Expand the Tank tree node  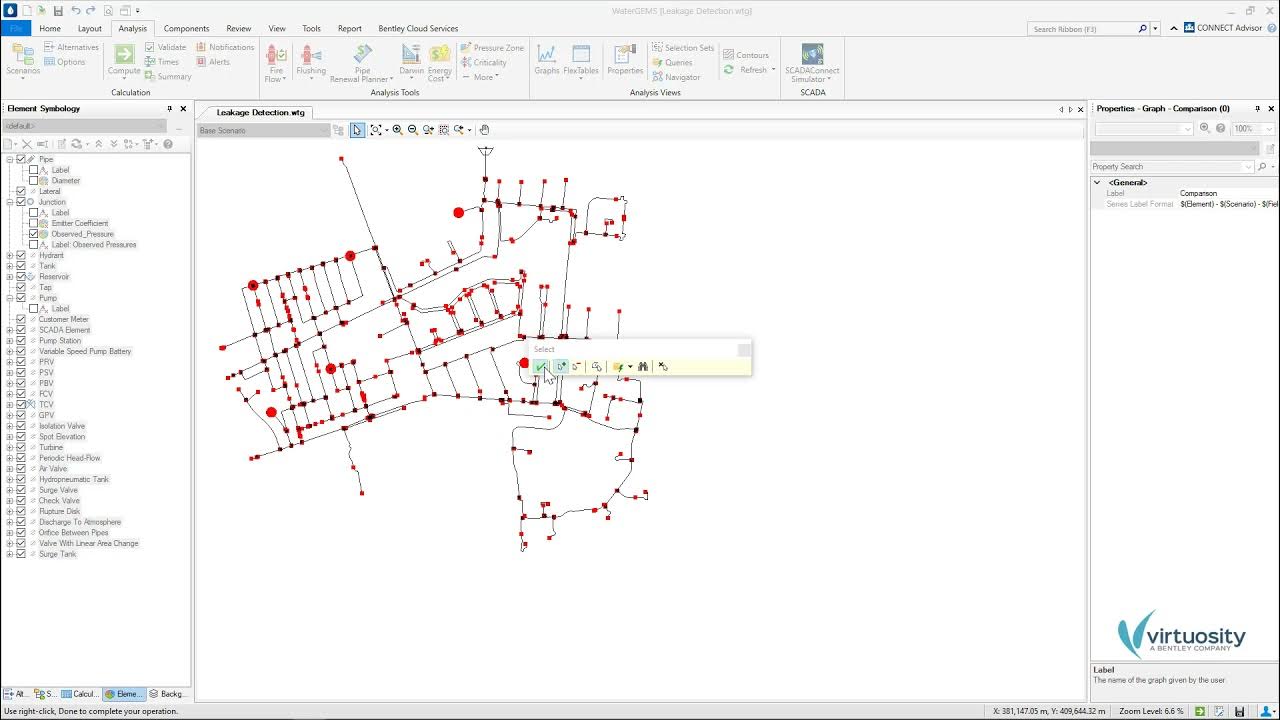click(10, 266)
